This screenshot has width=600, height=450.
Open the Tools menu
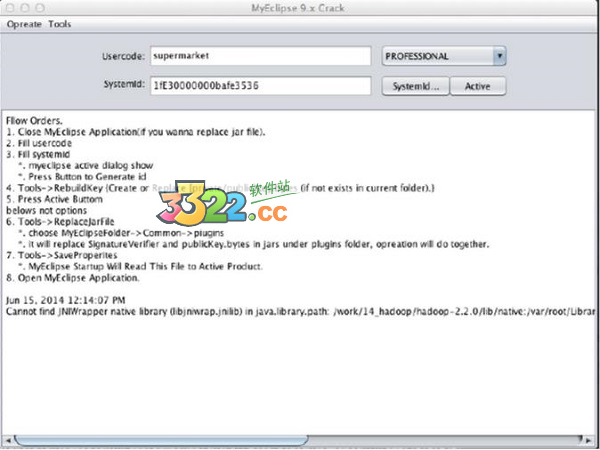click(x=60, y=24)
